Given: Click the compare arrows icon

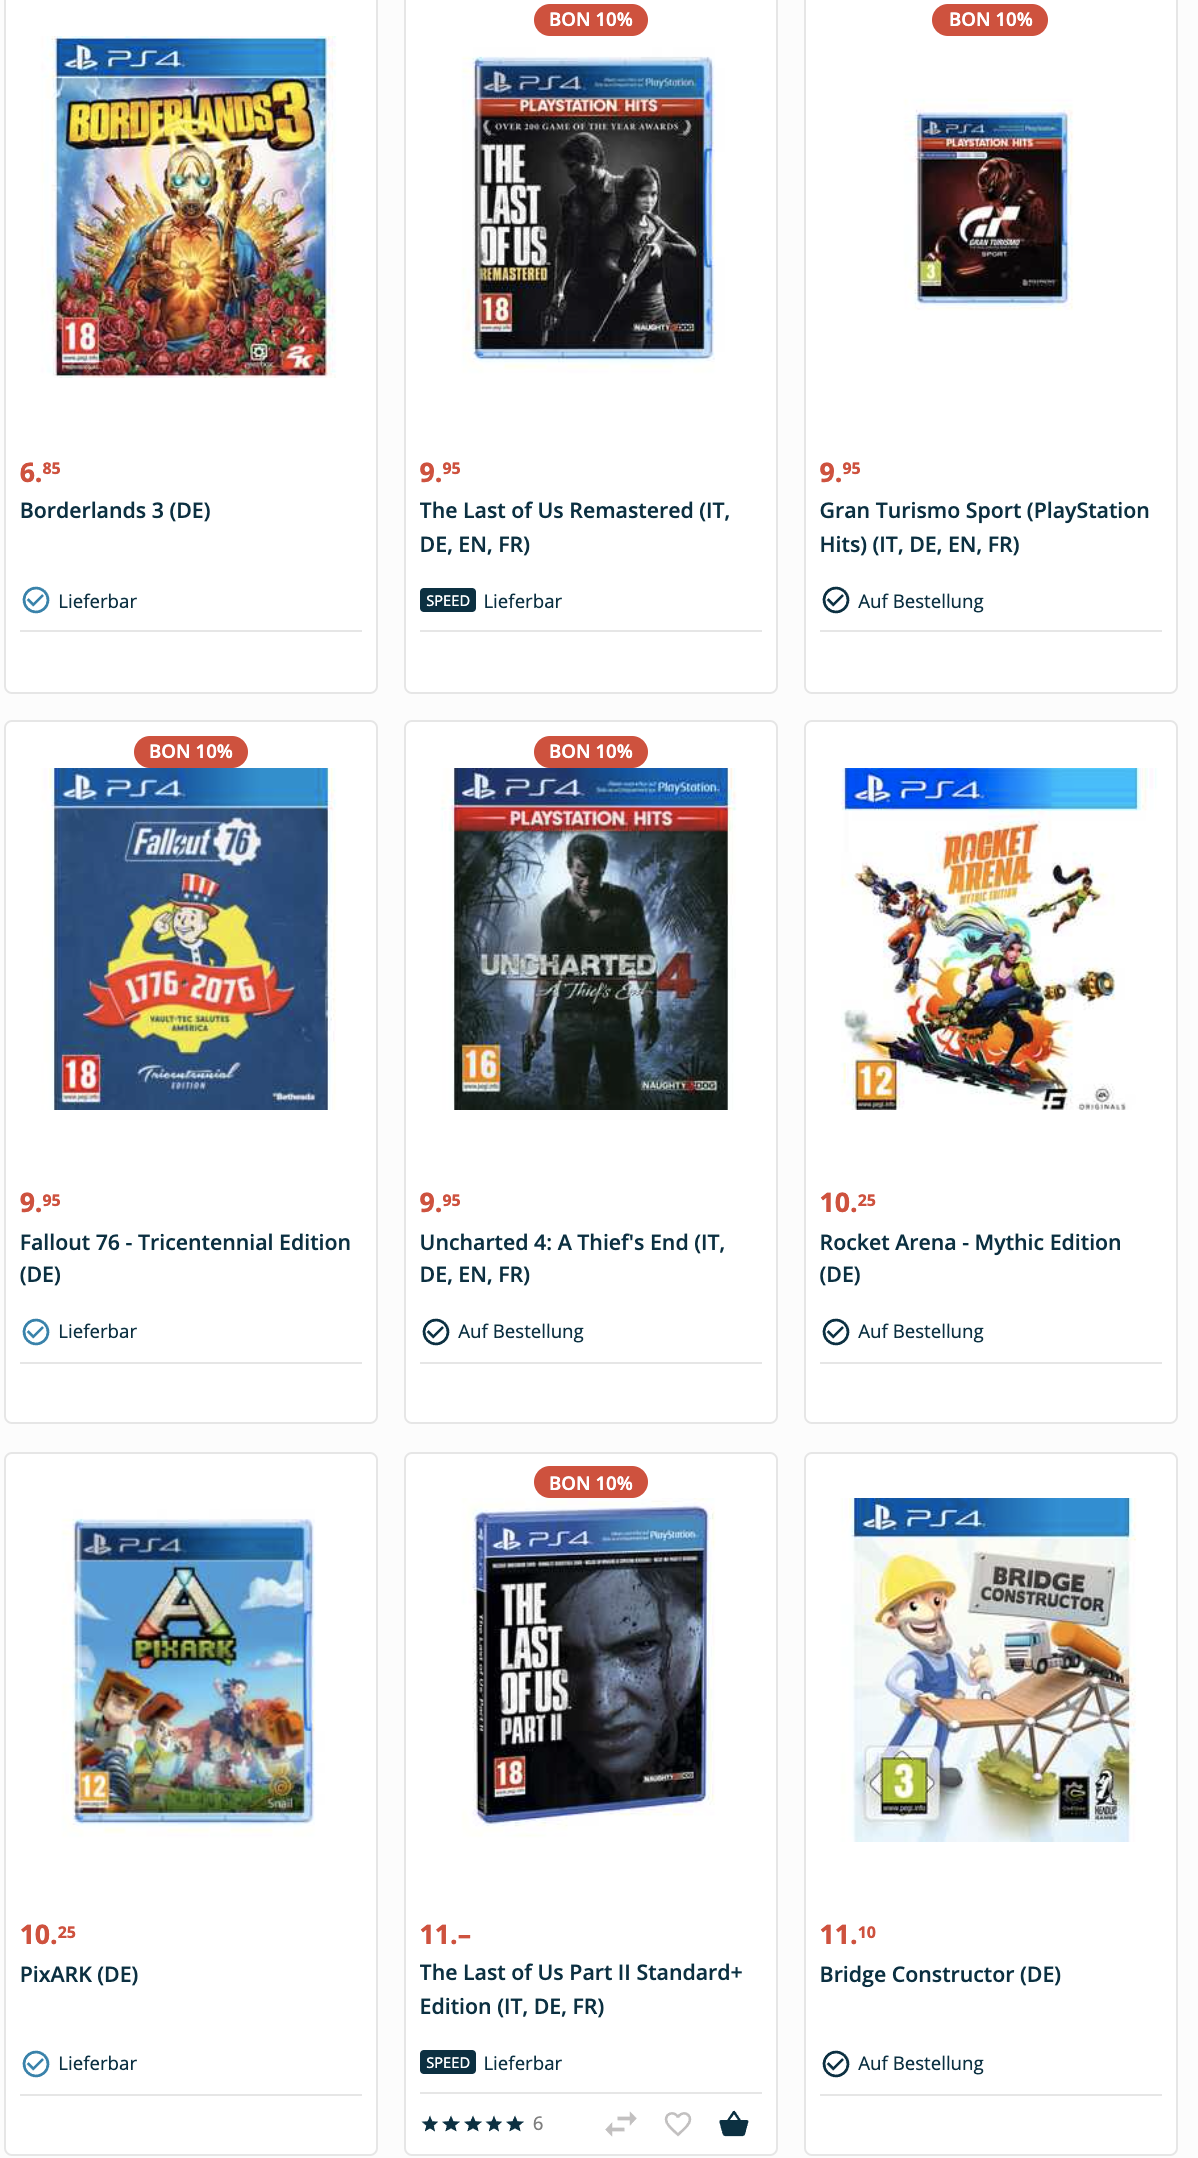Looking at the screenshot, I should click(621, 2123).
